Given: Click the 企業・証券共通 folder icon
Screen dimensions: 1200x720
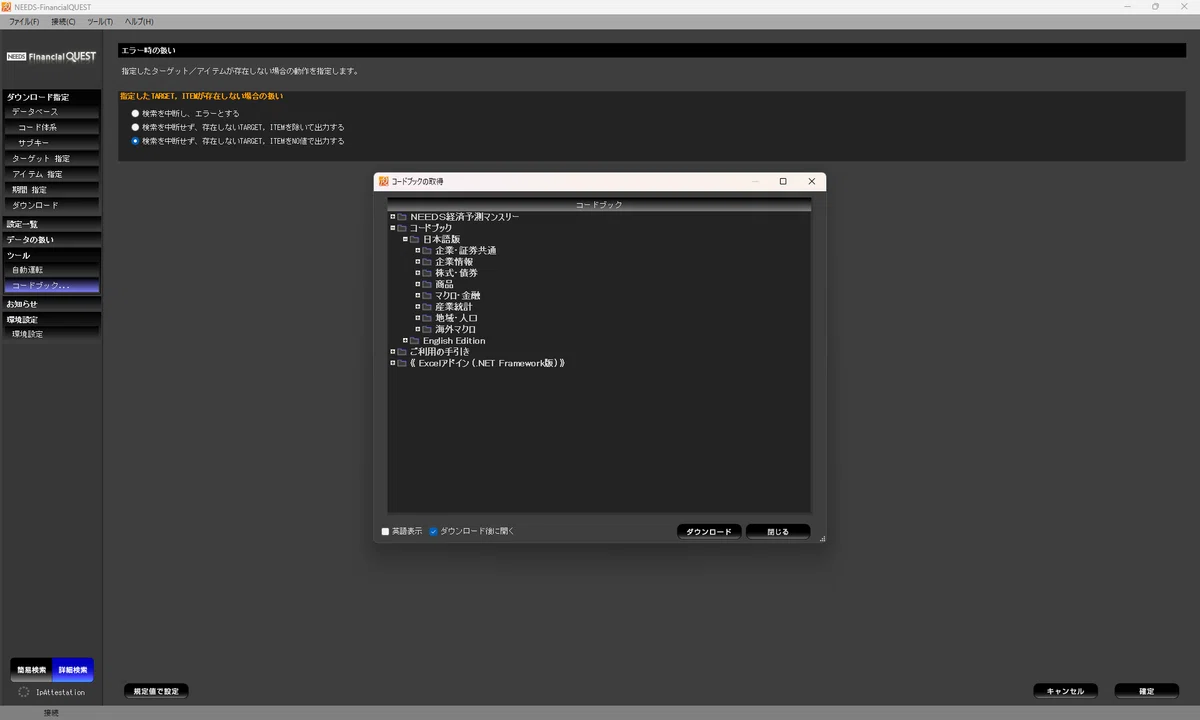Looking at the screenshot, I should coord(427,251).
